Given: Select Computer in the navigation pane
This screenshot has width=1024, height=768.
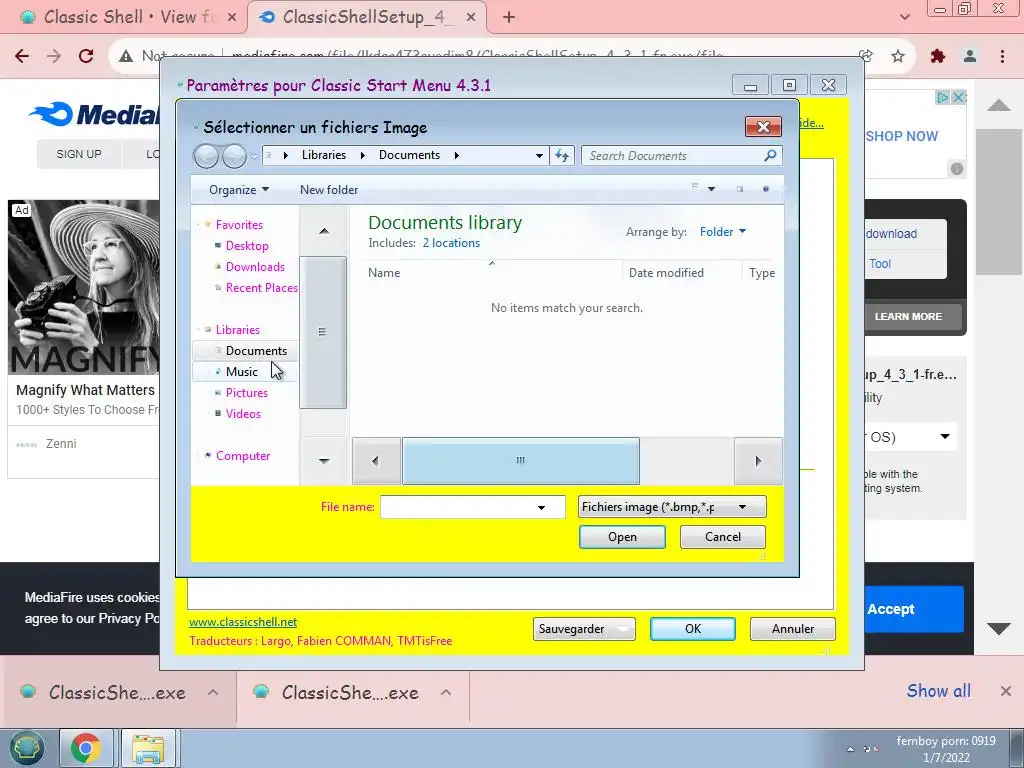Looking at the screenshot, I should point(243,456).
